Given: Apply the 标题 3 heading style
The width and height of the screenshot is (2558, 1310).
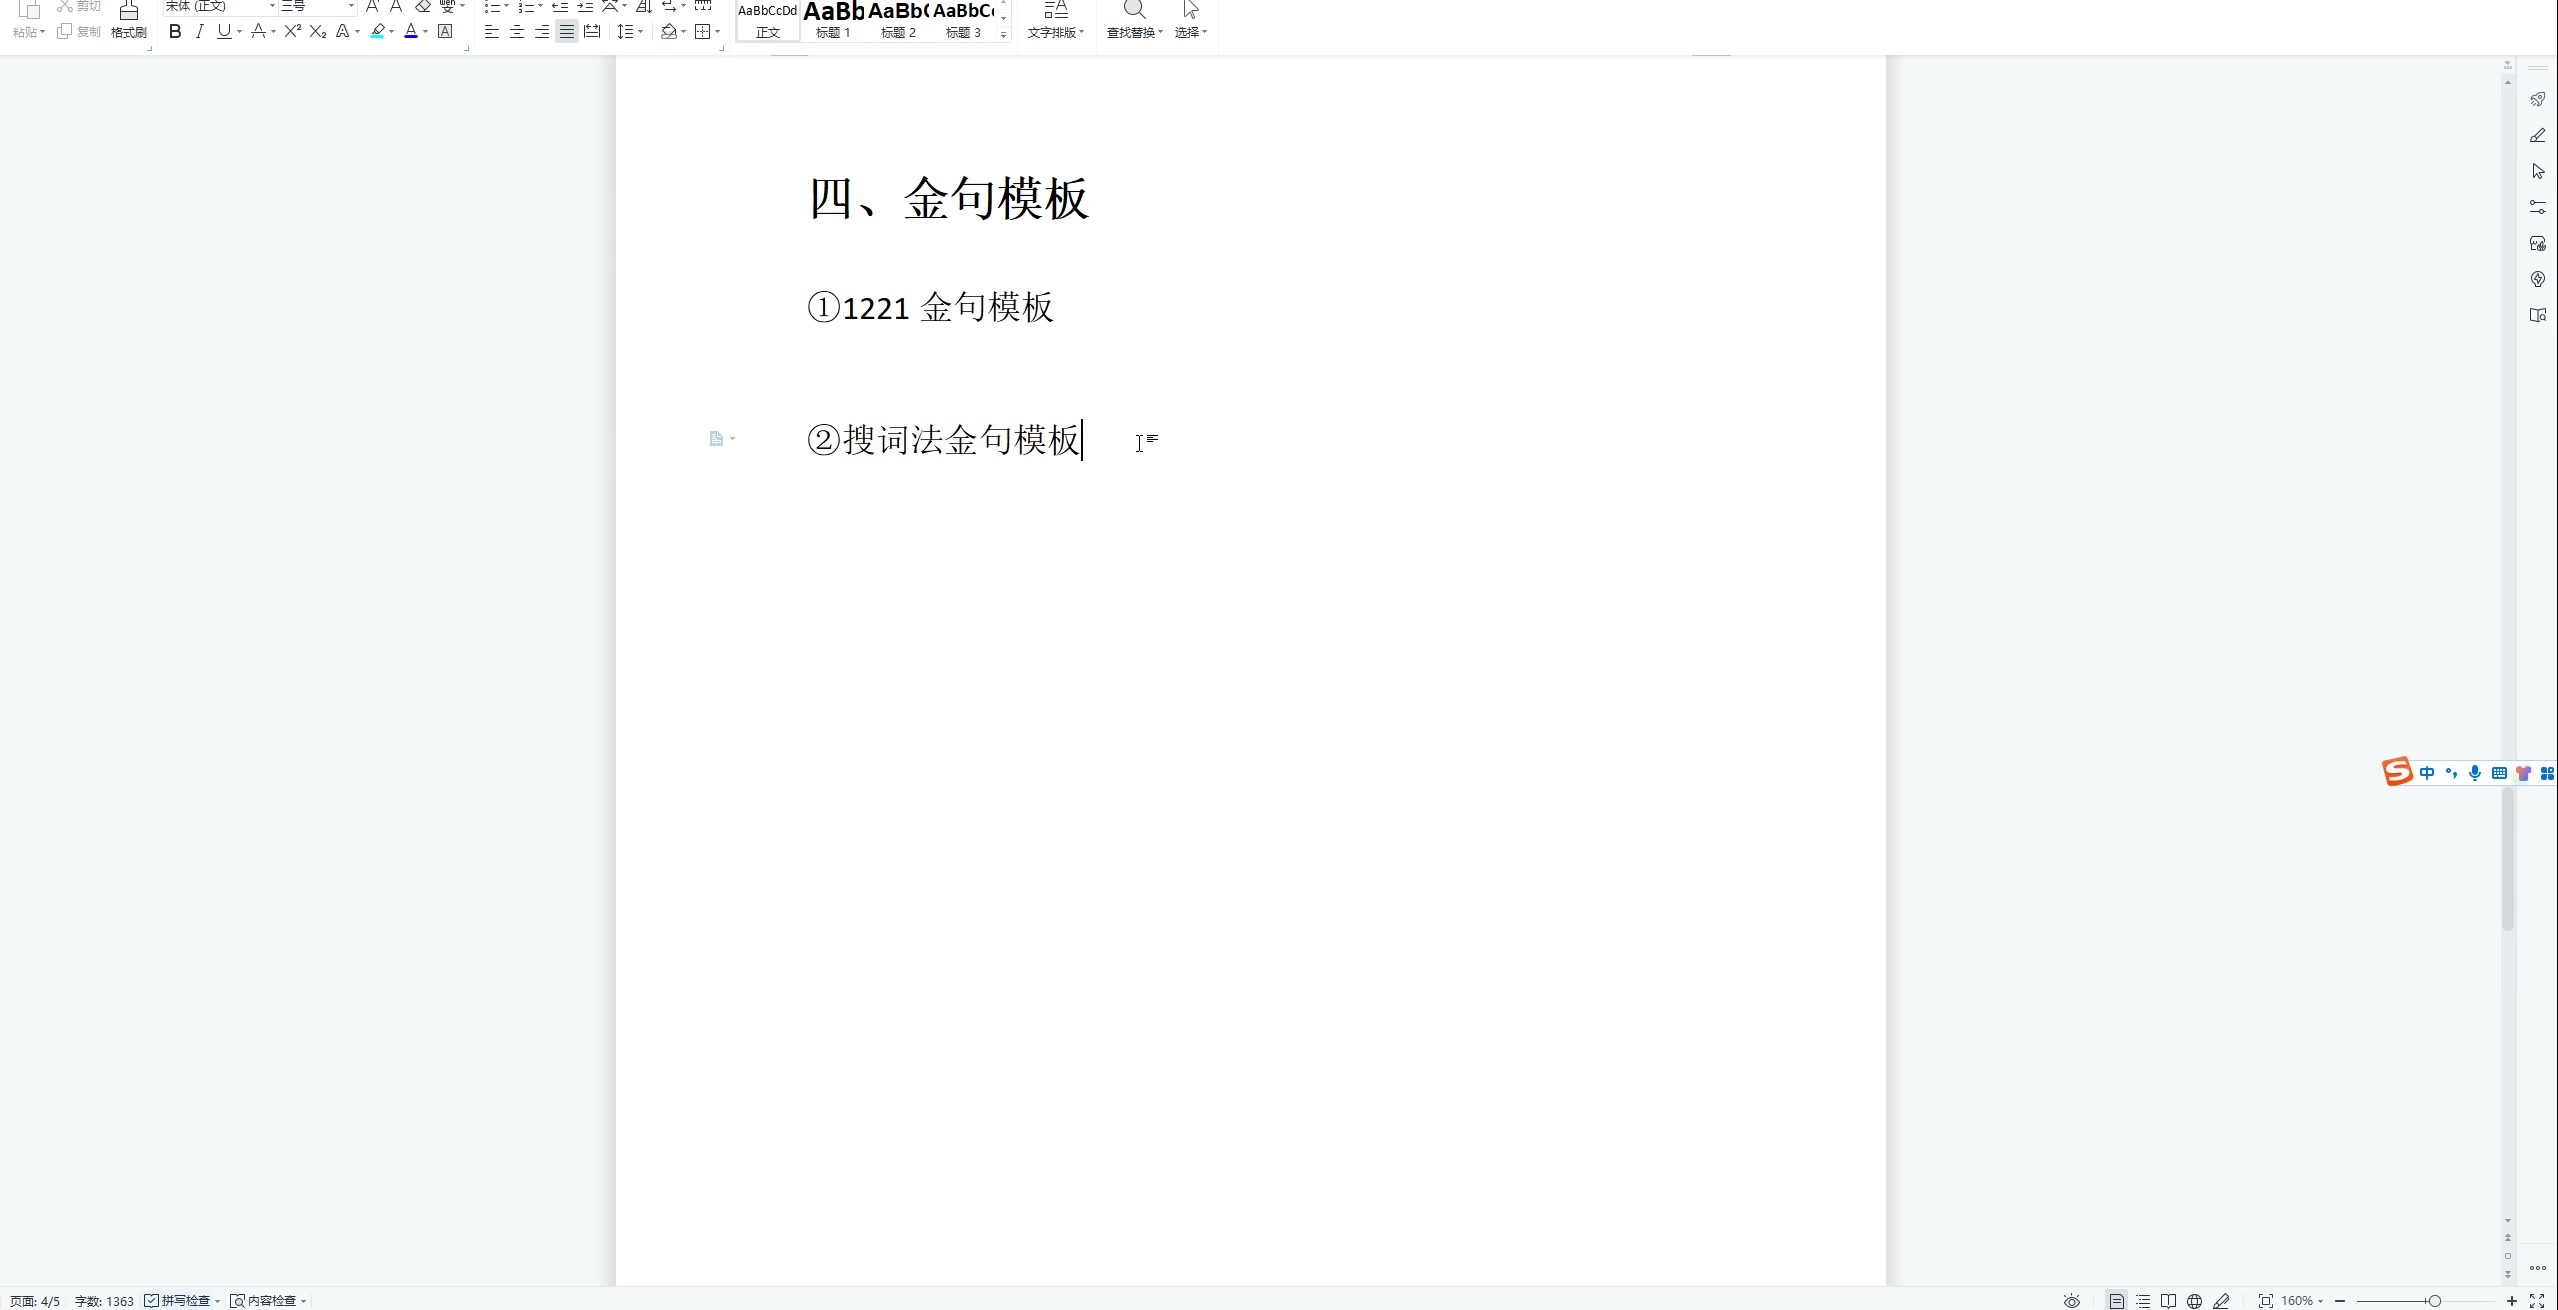Looking at the screenshot, I should click(x=963, y=21).
